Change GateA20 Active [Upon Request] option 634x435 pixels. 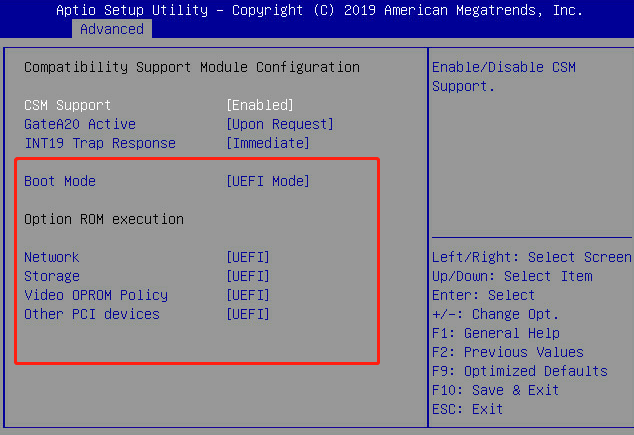280,124
